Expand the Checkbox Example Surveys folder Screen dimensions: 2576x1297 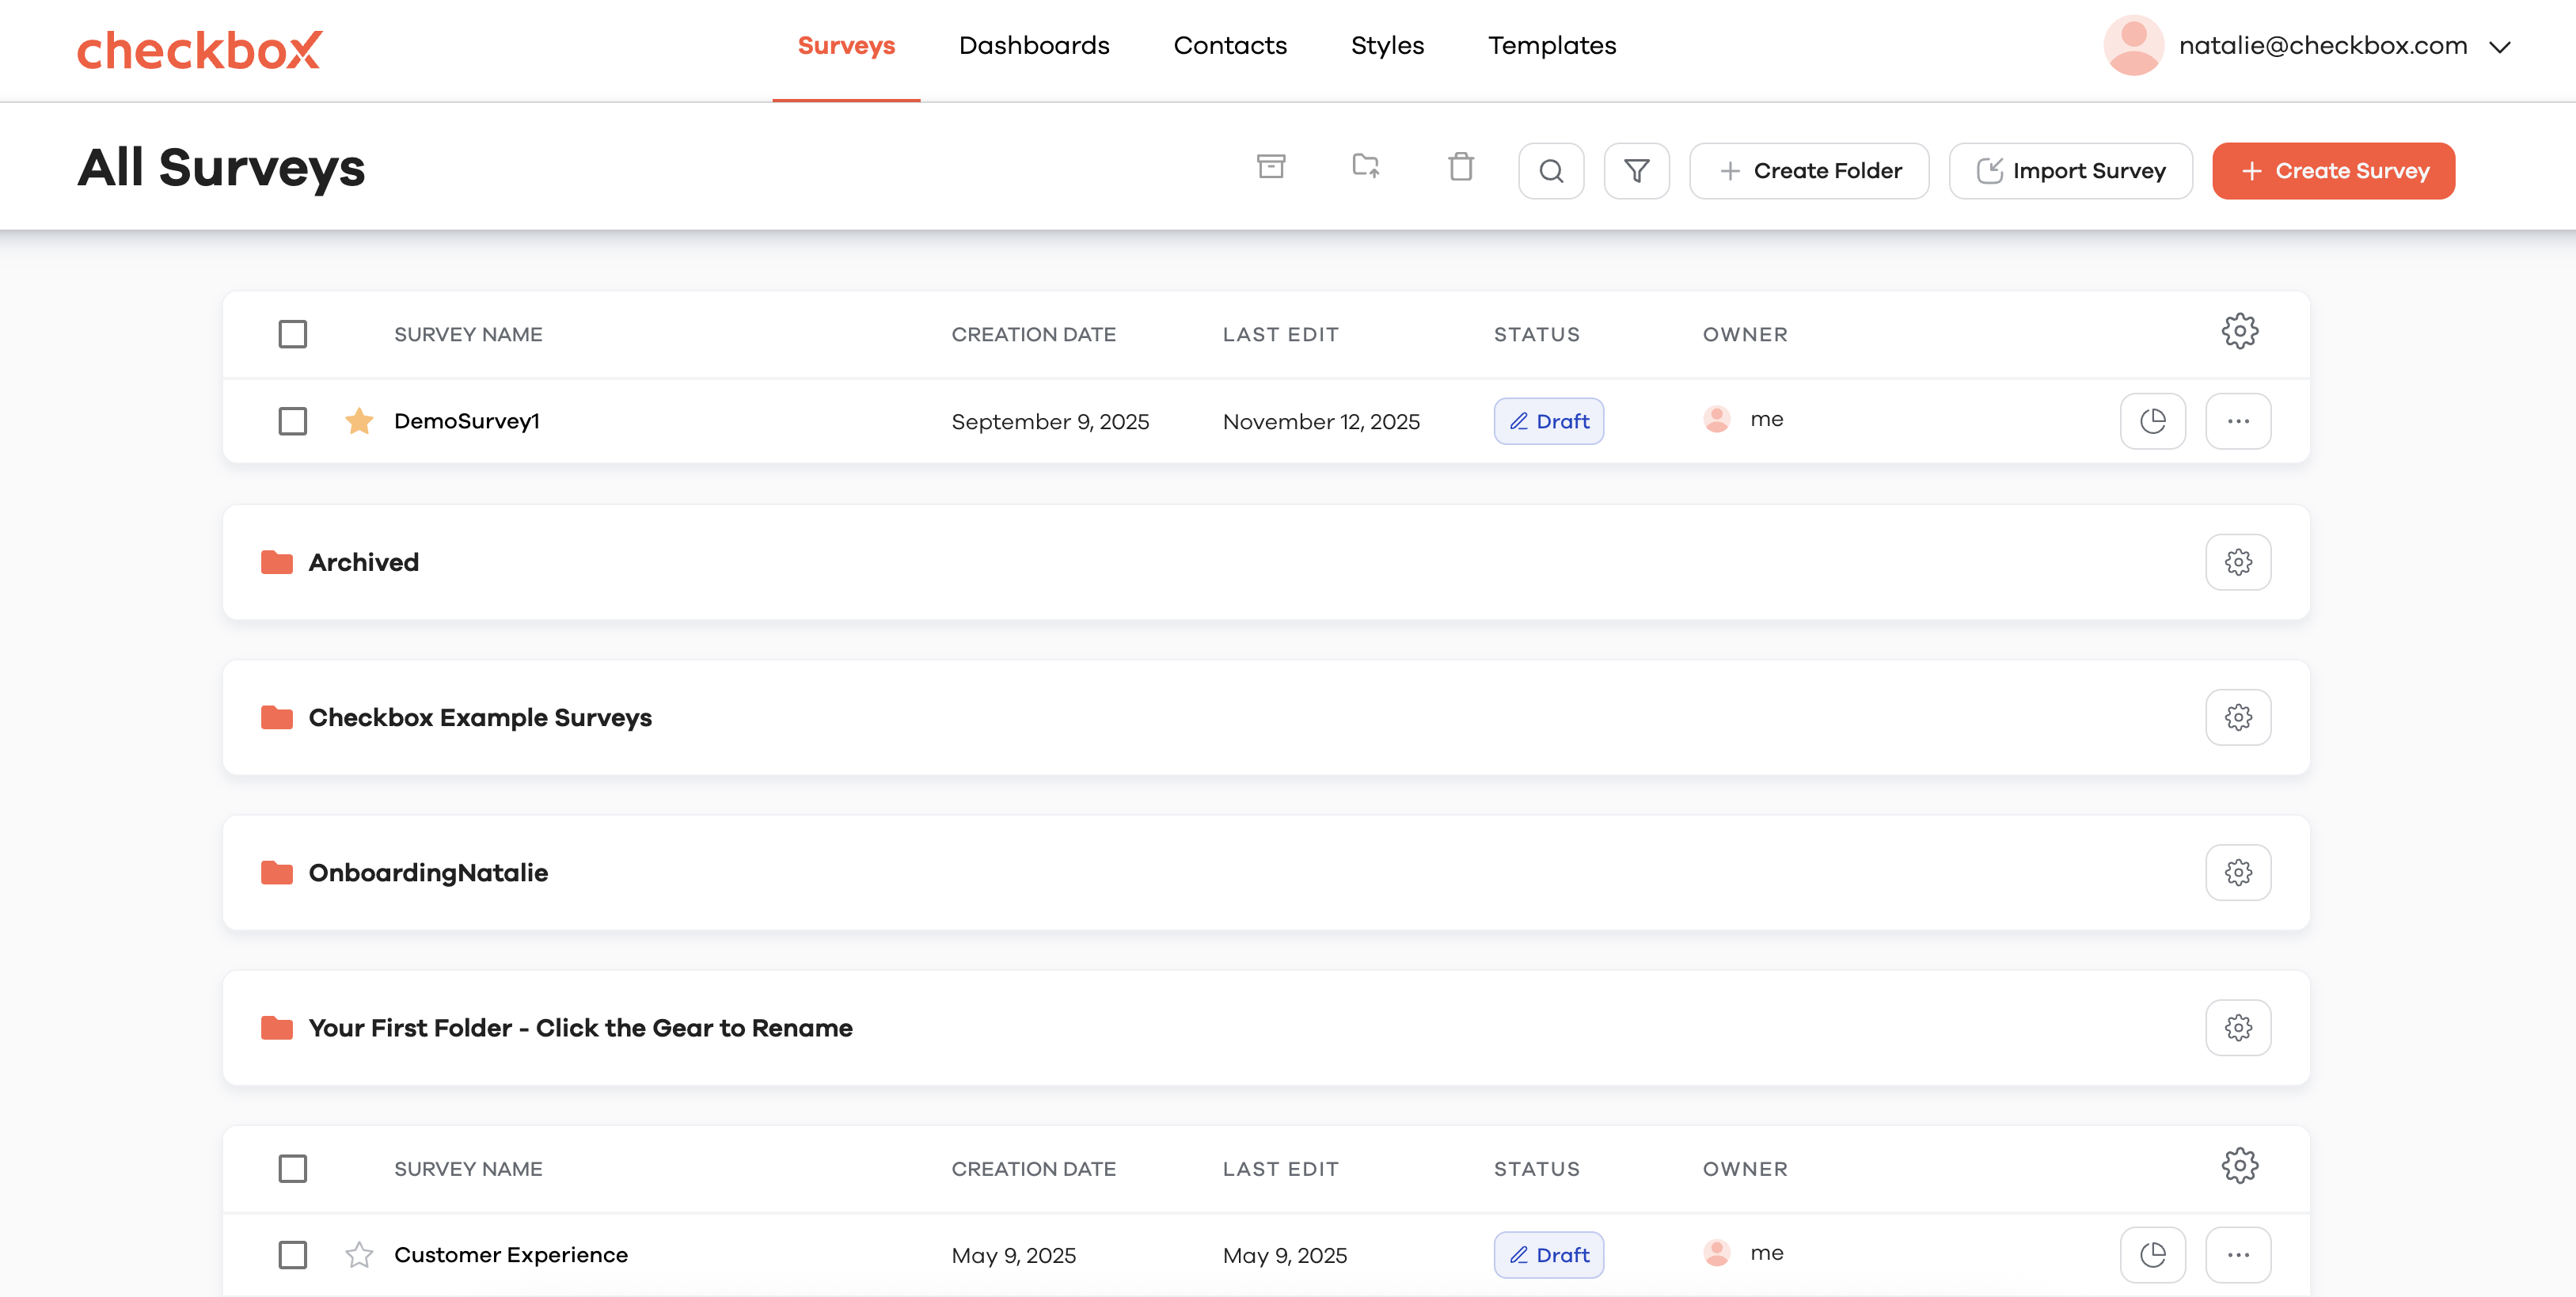tap(479, 718)
